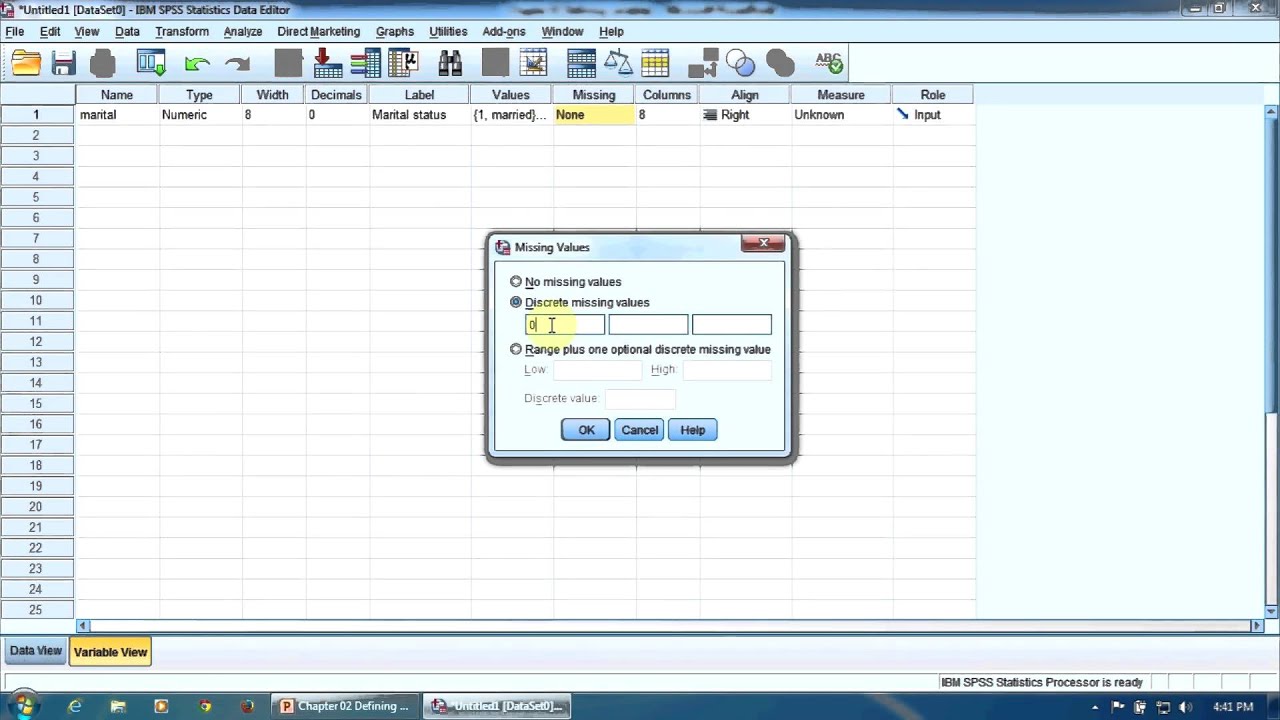Screen dimensions: 1280x720
Task: Click the Variables icon with colored bars
Action: (x=366, y=64)
